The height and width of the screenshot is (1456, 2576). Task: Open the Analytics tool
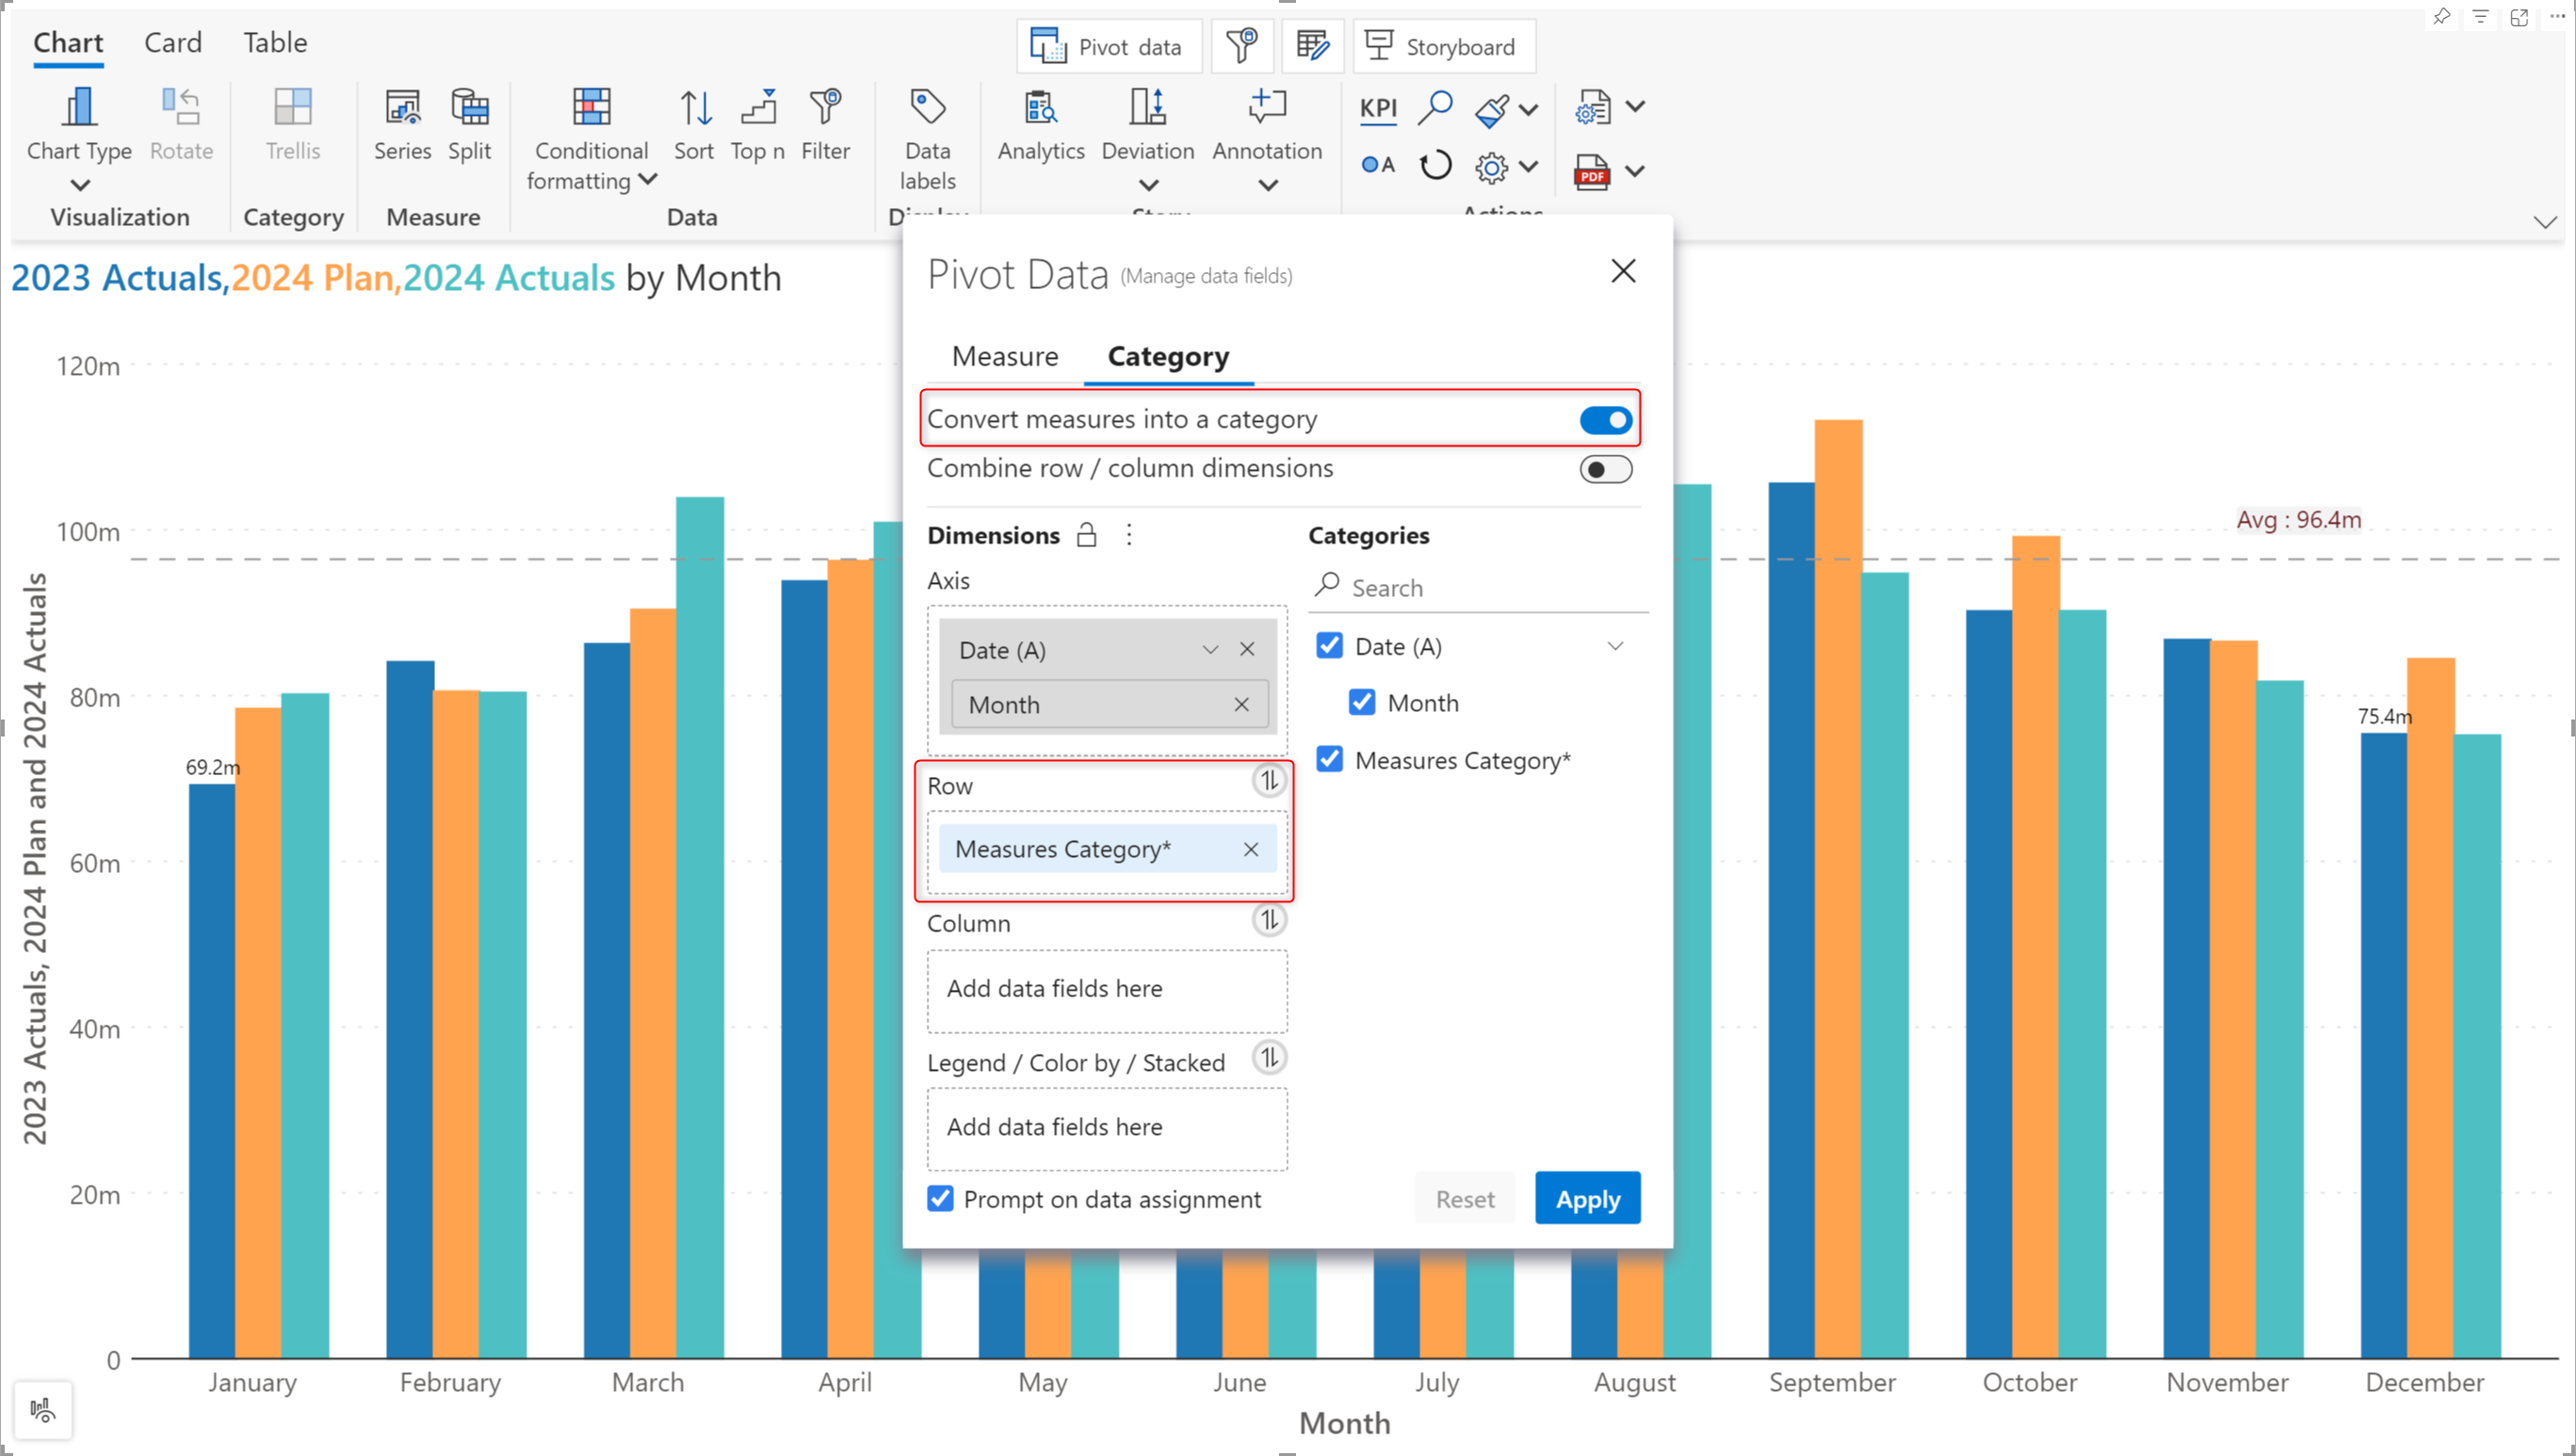(x=1040, y=124)
